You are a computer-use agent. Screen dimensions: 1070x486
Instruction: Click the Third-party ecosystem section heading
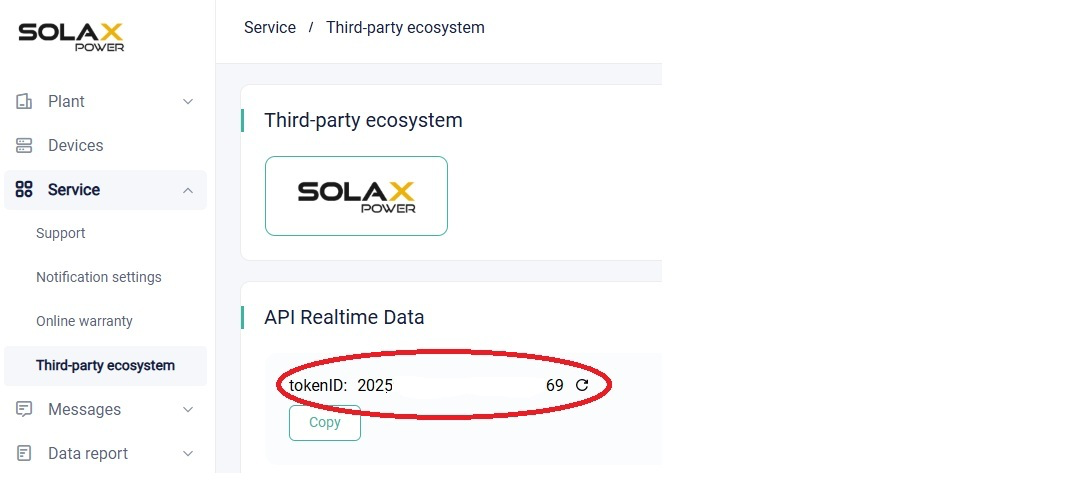pos(364,120)
